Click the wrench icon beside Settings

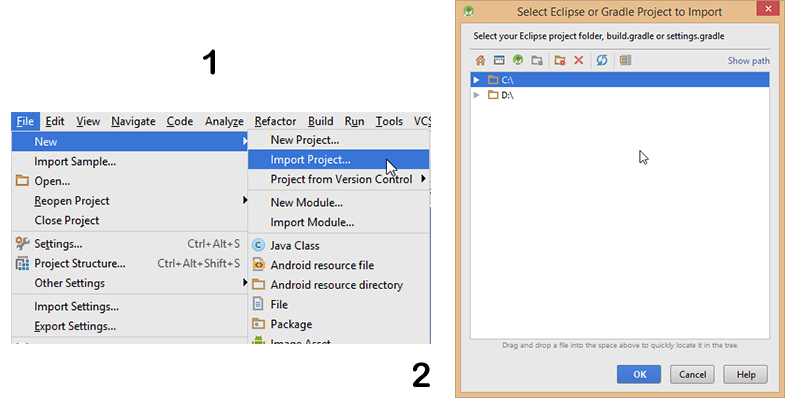click(22, 243)
